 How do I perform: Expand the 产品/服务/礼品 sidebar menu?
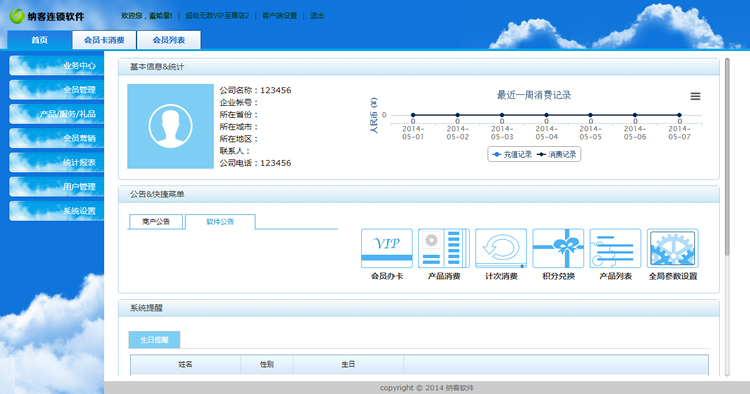coord(56,114)
